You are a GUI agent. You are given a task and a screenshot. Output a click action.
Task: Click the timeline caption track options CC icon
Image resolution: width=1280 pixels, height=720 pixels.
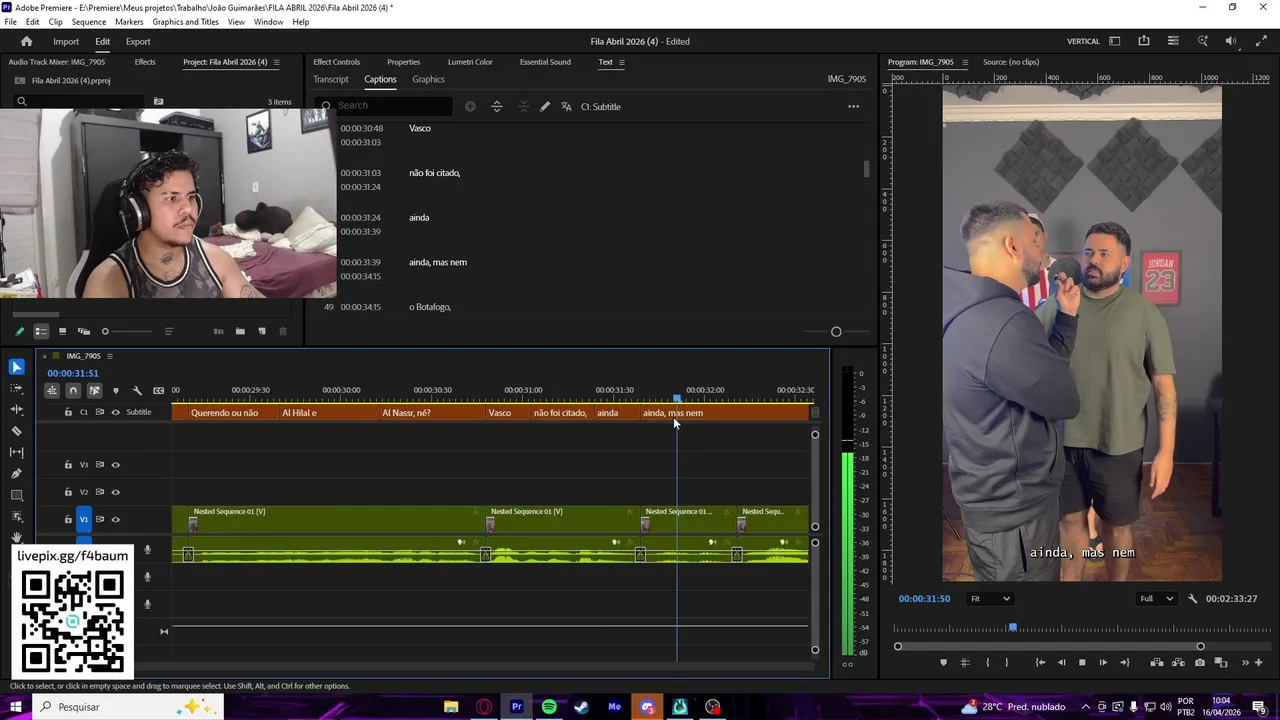pyautogui.click(x=158, y=391)
